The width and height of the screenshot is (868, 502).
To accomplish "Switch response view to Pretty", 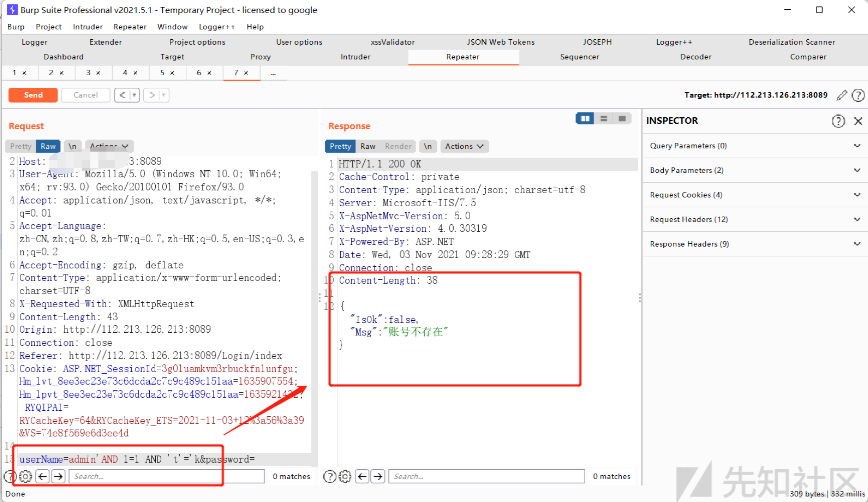I will click(340, 146).
